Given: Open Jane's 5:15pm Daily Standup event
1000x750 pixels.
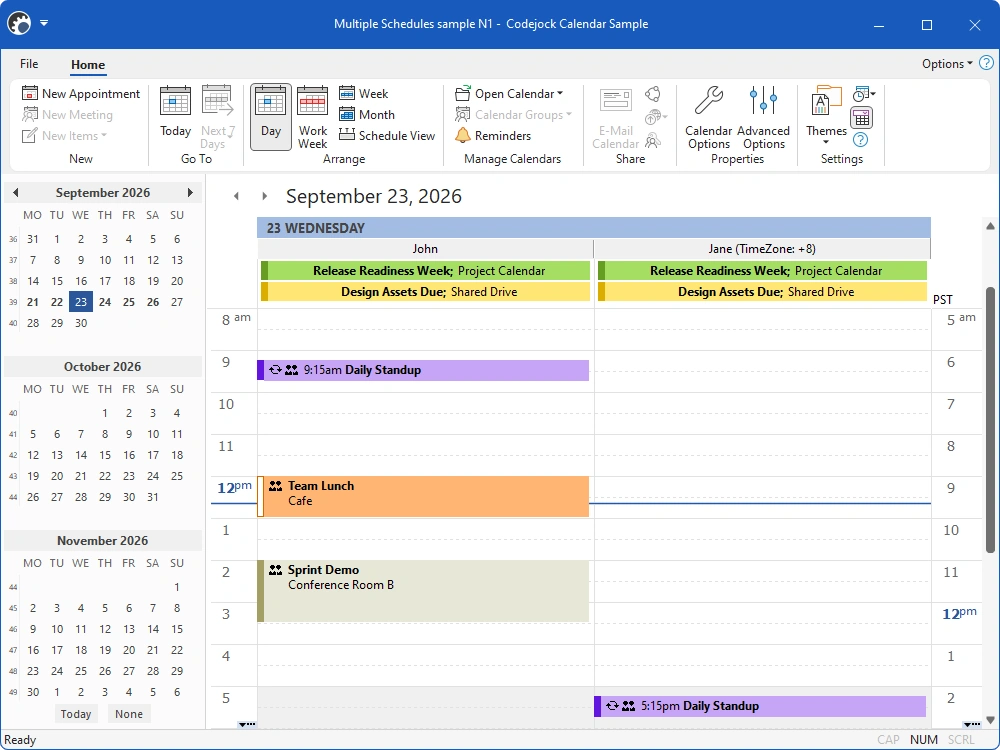Looking at the screenshot, I should point(760,707).
